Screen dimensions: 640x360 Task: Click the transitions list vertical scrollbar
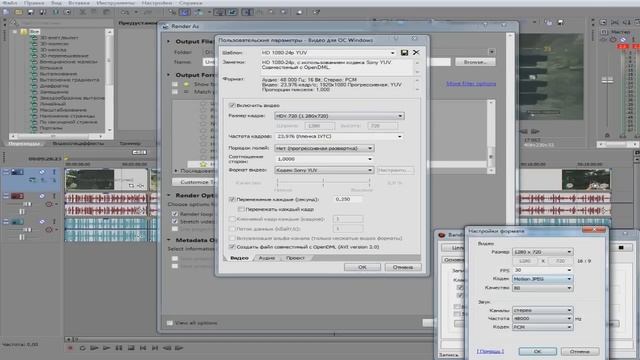[109, 81]
